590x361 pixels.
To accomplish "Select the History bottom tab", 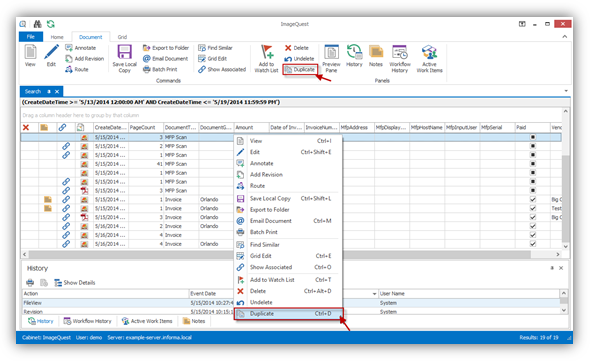I will tap(41, 321).
